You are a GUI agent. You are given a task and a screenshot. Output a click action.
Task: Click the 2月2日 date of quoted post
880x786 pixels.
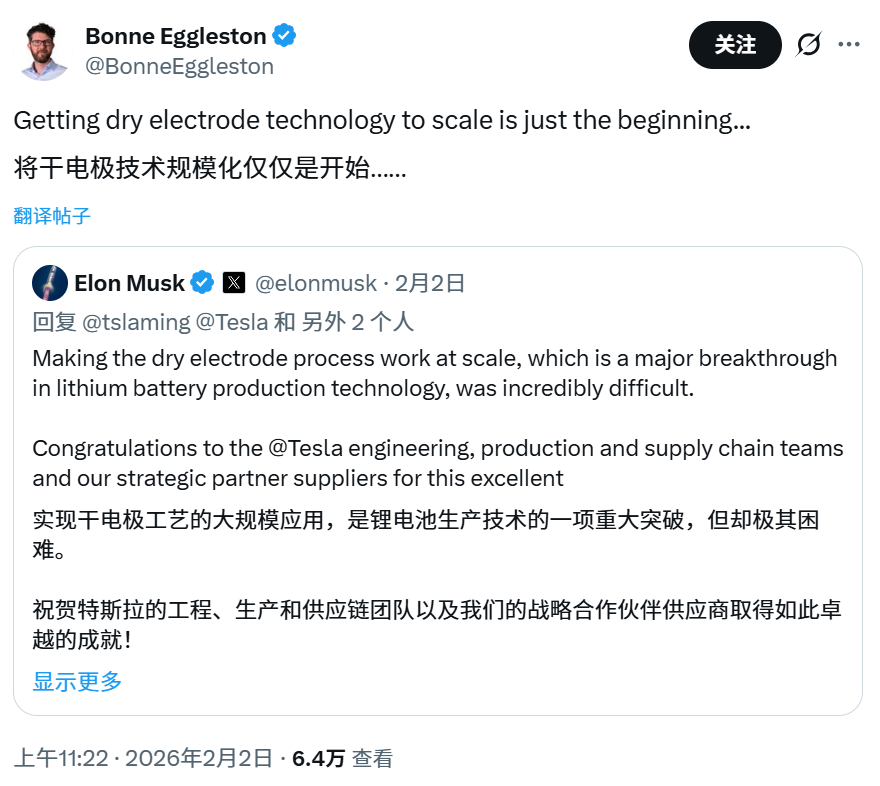pyautogui.click(x=430, y=283)
